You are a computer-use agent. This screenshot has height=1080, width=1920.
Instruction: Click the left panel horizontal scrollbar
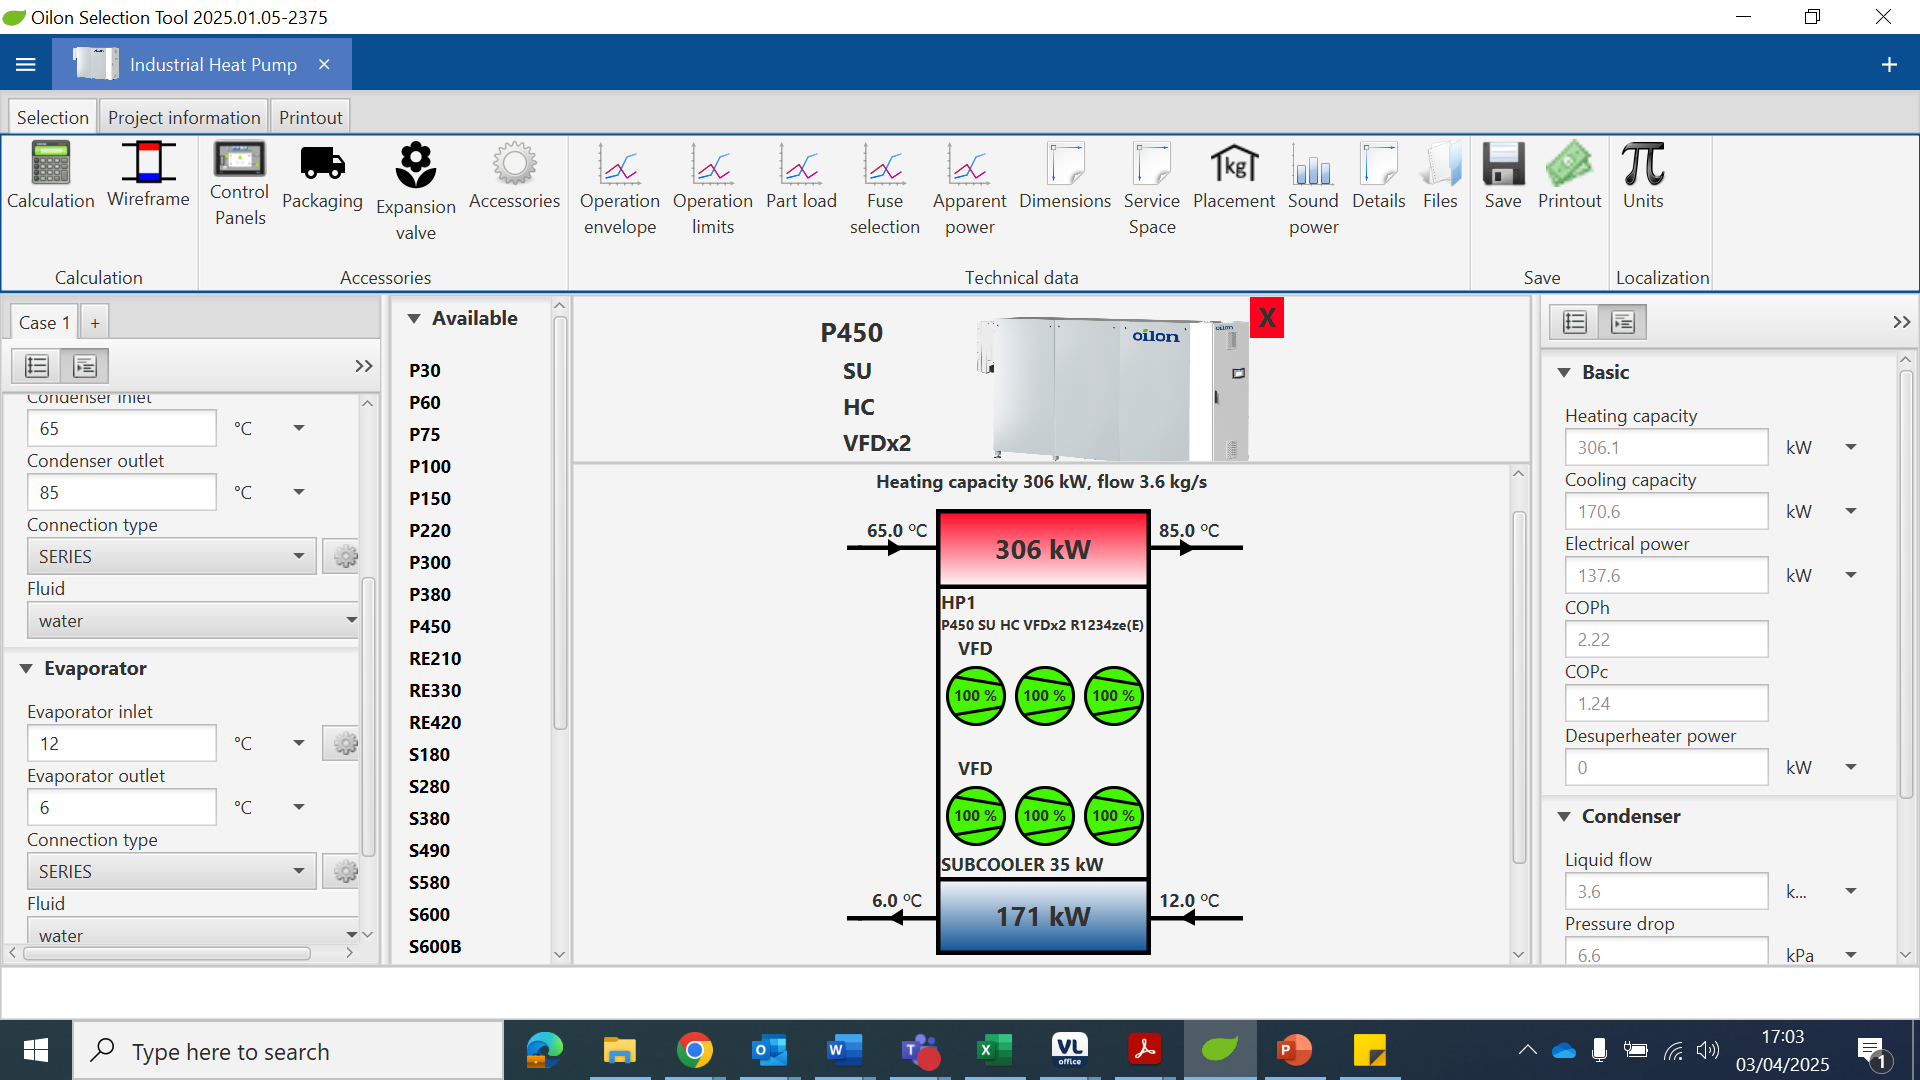167,953
